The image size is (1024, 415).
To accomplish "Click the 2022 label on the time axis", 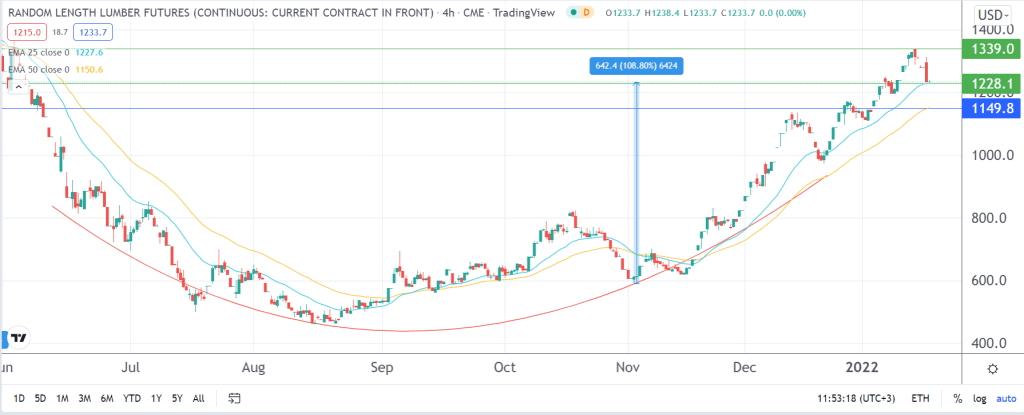I will (861, 369).
